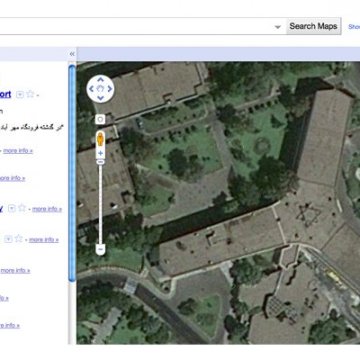The width and height of the screenshot is (360, 360).
Task: Zoom in with the plus button
Action: (x=100, y=154)
